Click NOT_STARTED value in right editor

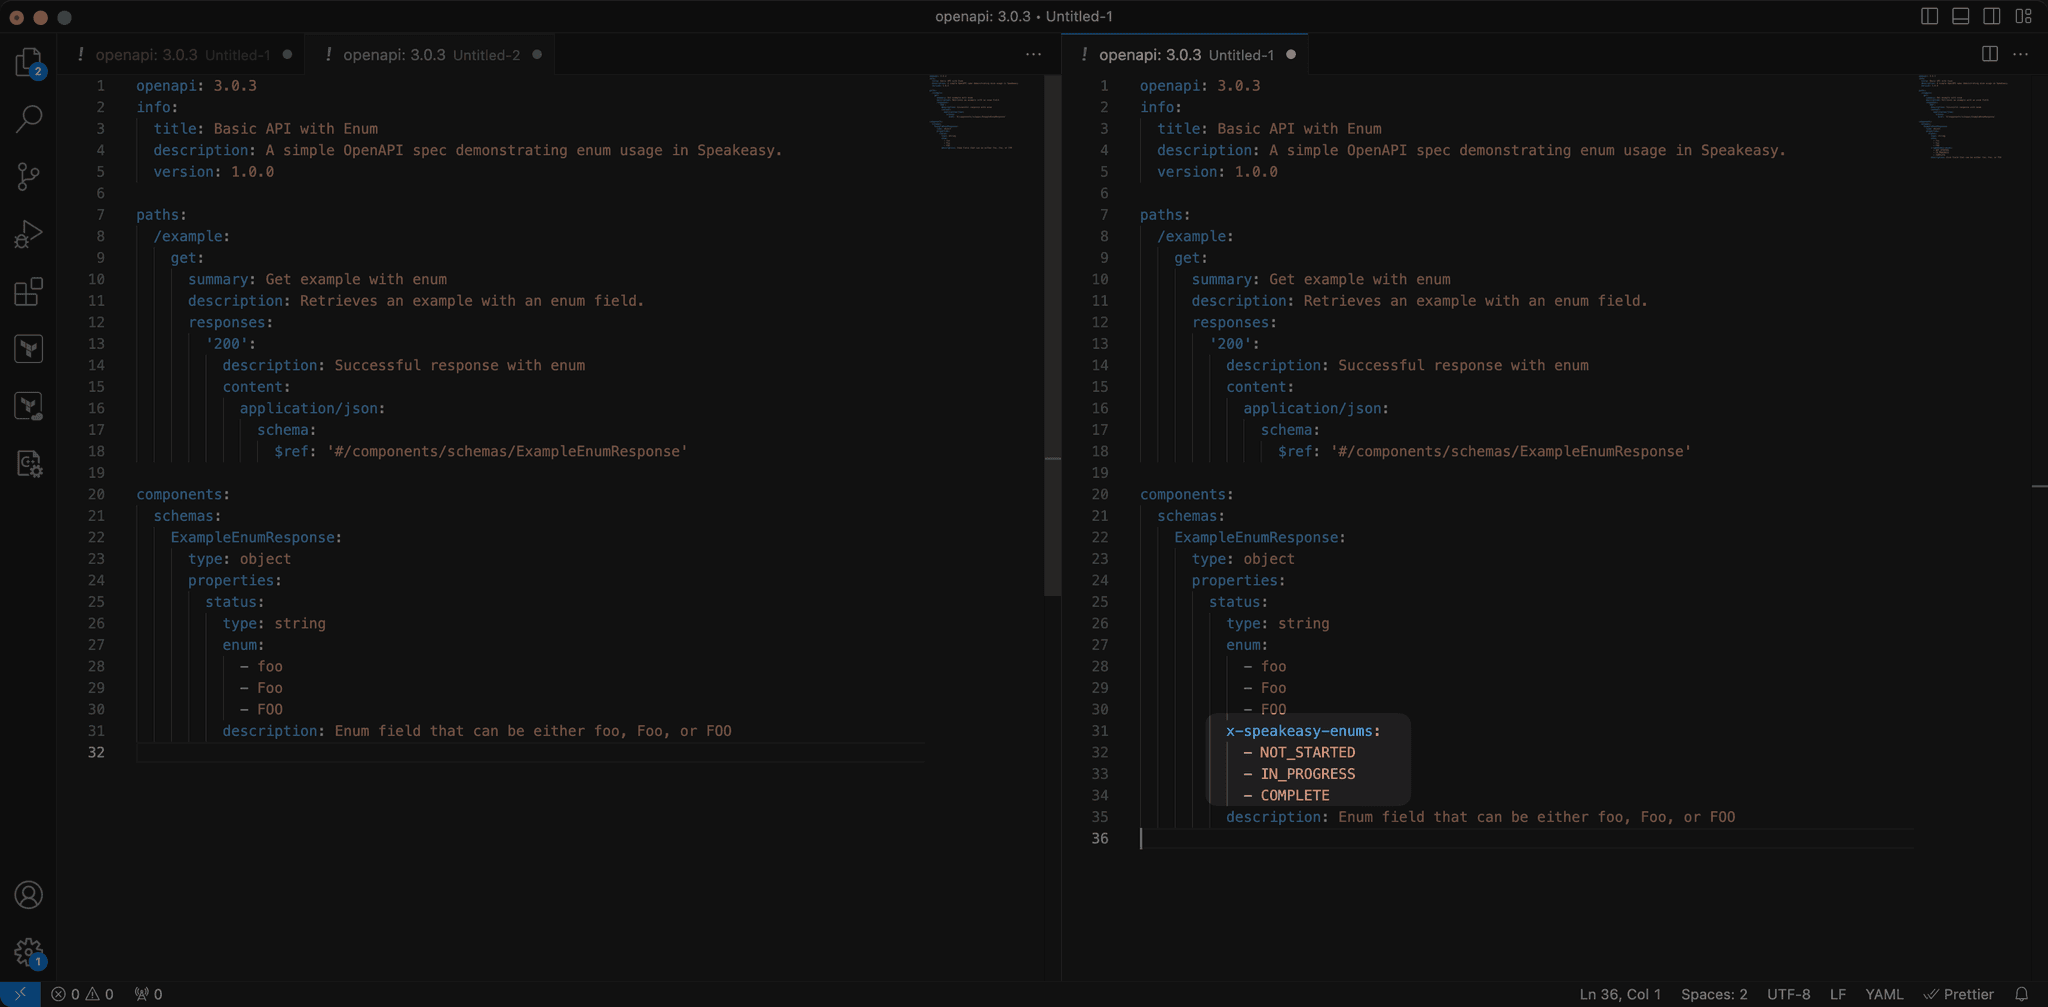(x=1307, y=753)
